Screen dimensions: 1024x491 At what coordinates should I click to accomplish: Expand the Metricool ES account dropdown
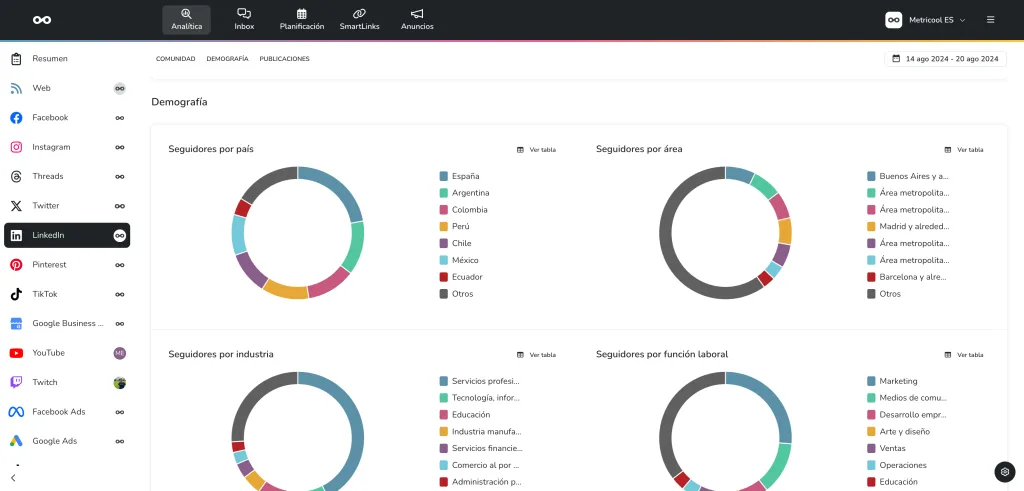[x=925, y=19]
